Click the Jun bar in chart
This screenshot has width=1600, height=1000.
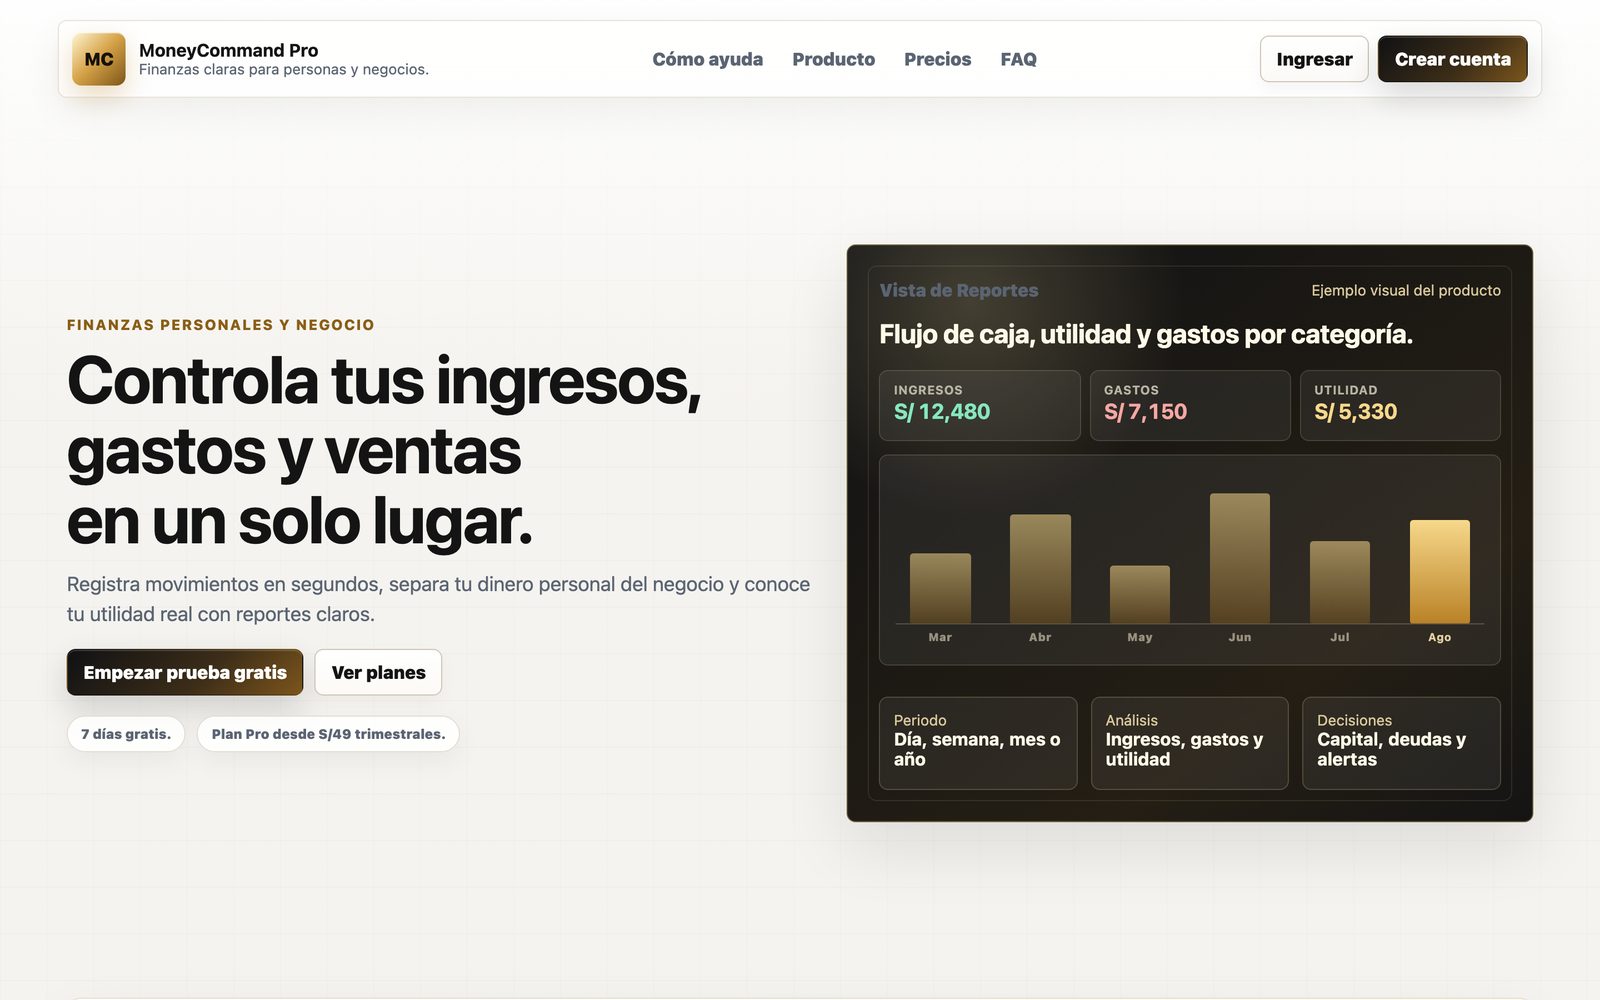(1240, 558)
